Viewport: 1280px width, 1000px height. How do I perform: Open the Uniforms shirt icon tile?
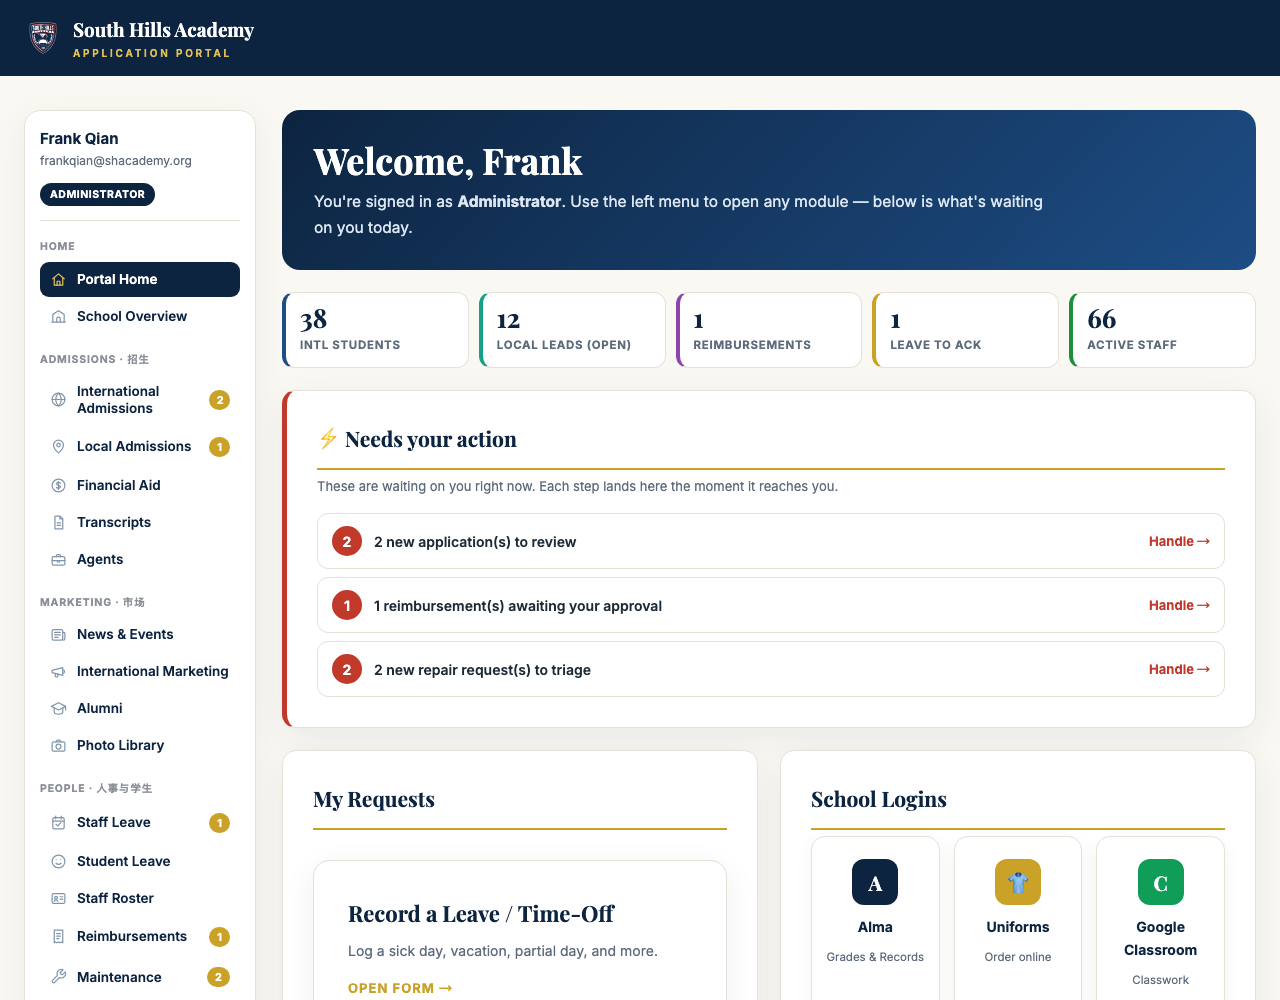(x=1018, y=883)
